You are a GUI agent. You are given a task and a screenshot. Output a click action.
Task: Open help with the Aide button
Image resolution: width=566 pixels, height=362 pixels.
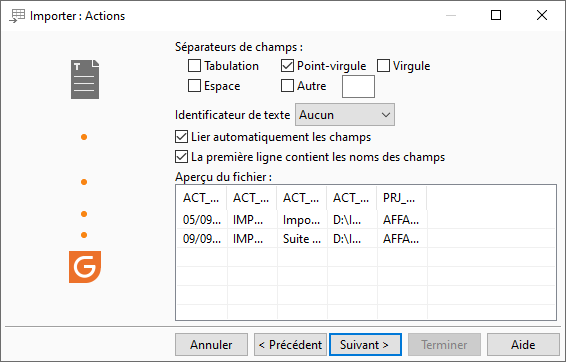[x=523, y=345]
